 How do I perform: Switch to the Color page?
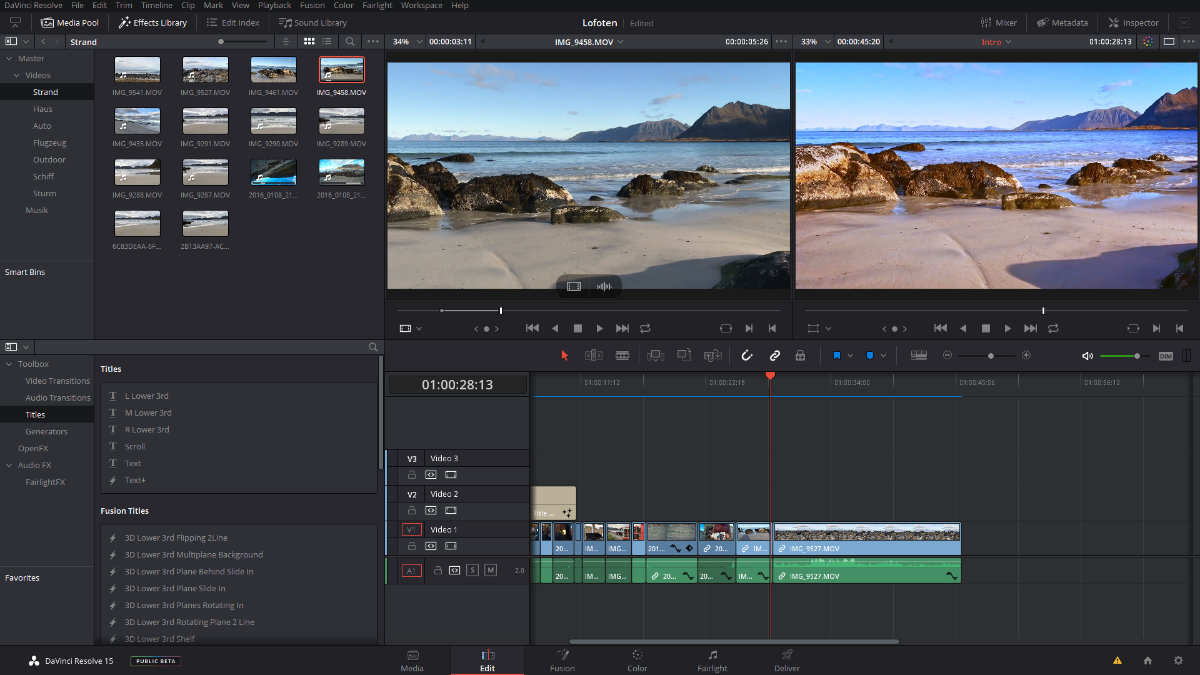(636, 660)
